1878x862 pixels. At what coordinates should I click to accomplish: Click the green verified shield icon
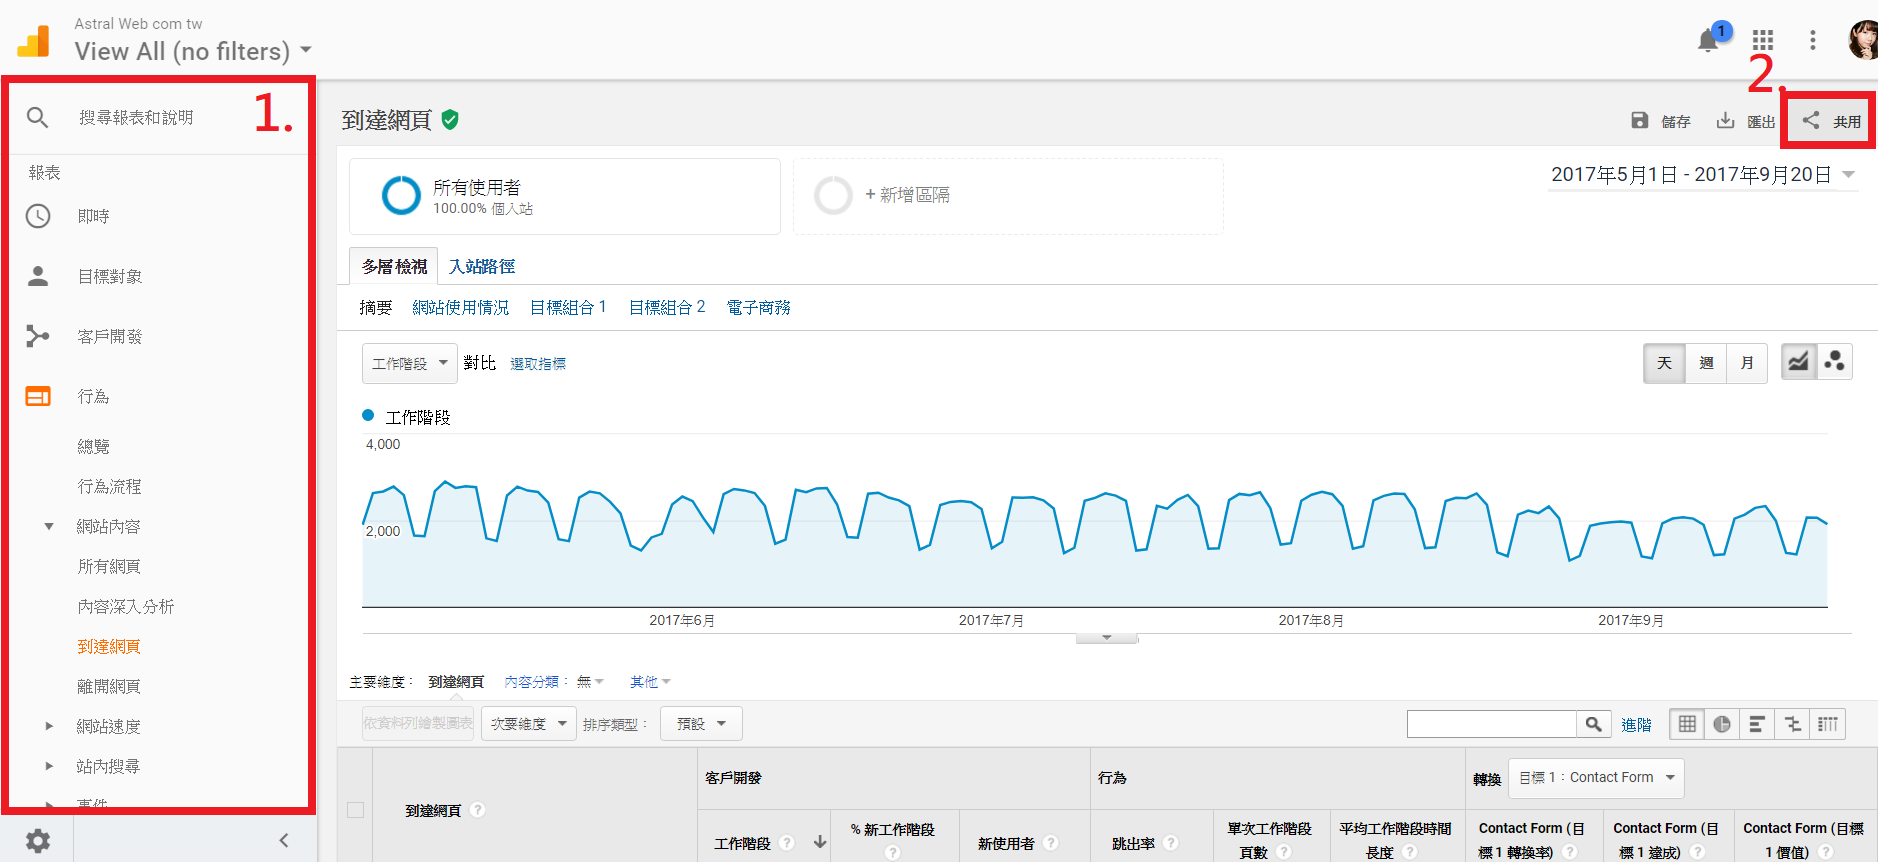coord(450,120)
